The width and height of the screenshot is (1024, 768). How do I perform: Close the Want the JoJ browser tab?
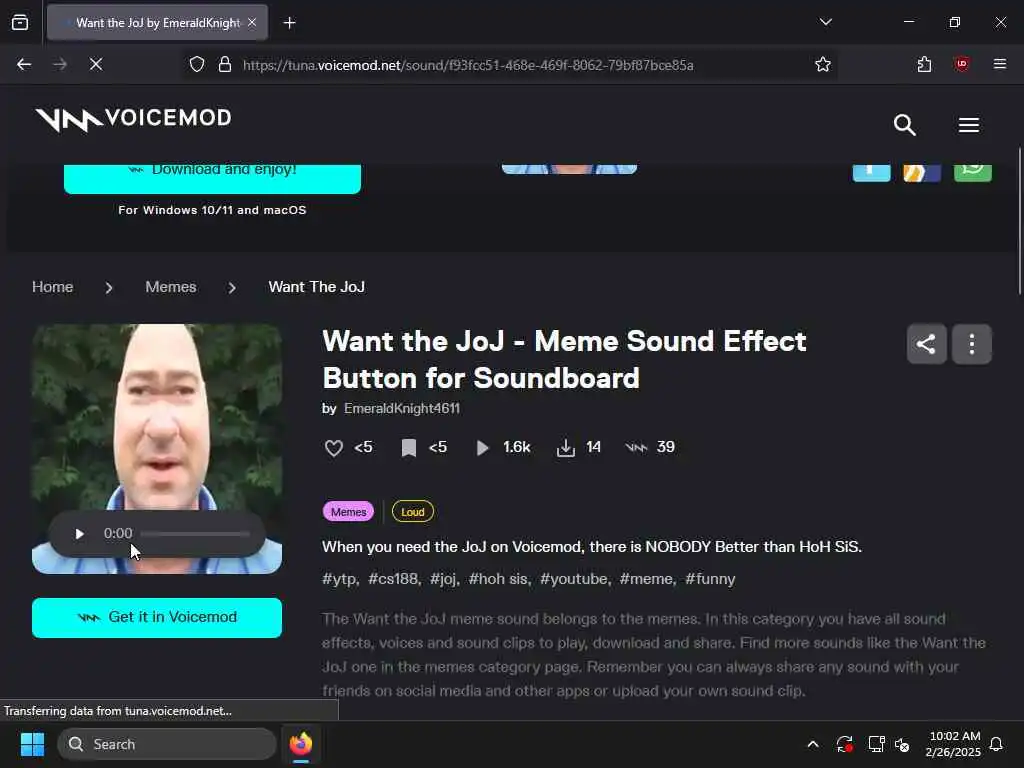click(x=252, y=23)
